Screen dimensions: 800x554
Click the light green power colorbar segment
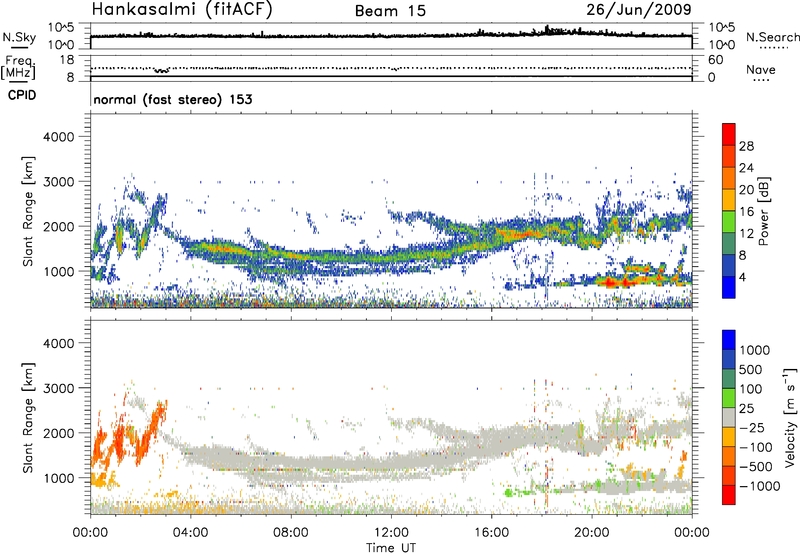(729, 221)
